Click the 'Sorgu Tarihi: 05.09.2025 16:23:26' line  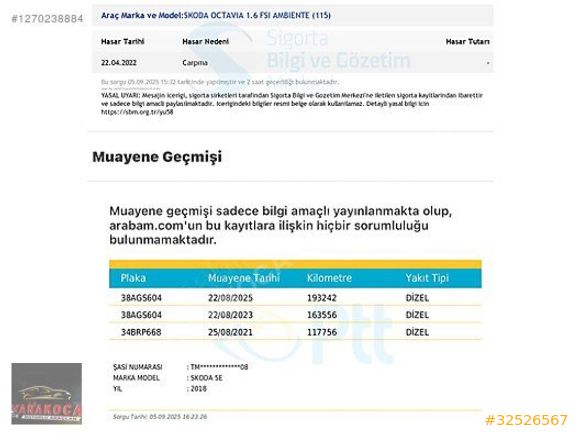(x=160, y=417)
